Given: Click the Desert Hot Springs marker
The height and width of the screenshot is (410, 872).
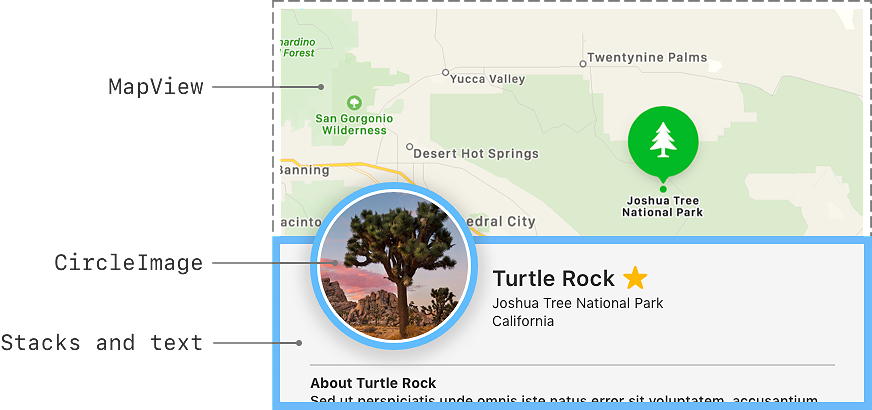Looking at the screenshot, I should [x=409, y=147].
